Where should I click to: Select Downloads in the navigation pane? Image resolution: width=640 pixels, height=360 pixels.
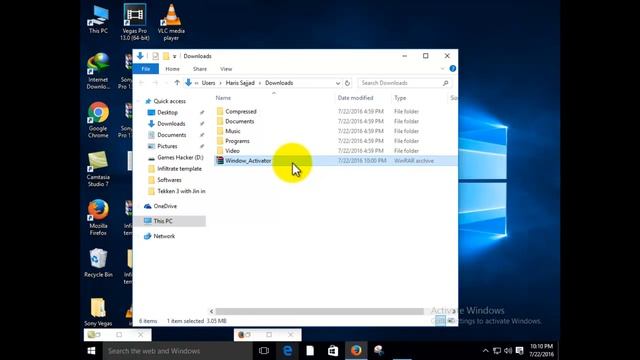(171, 124)
